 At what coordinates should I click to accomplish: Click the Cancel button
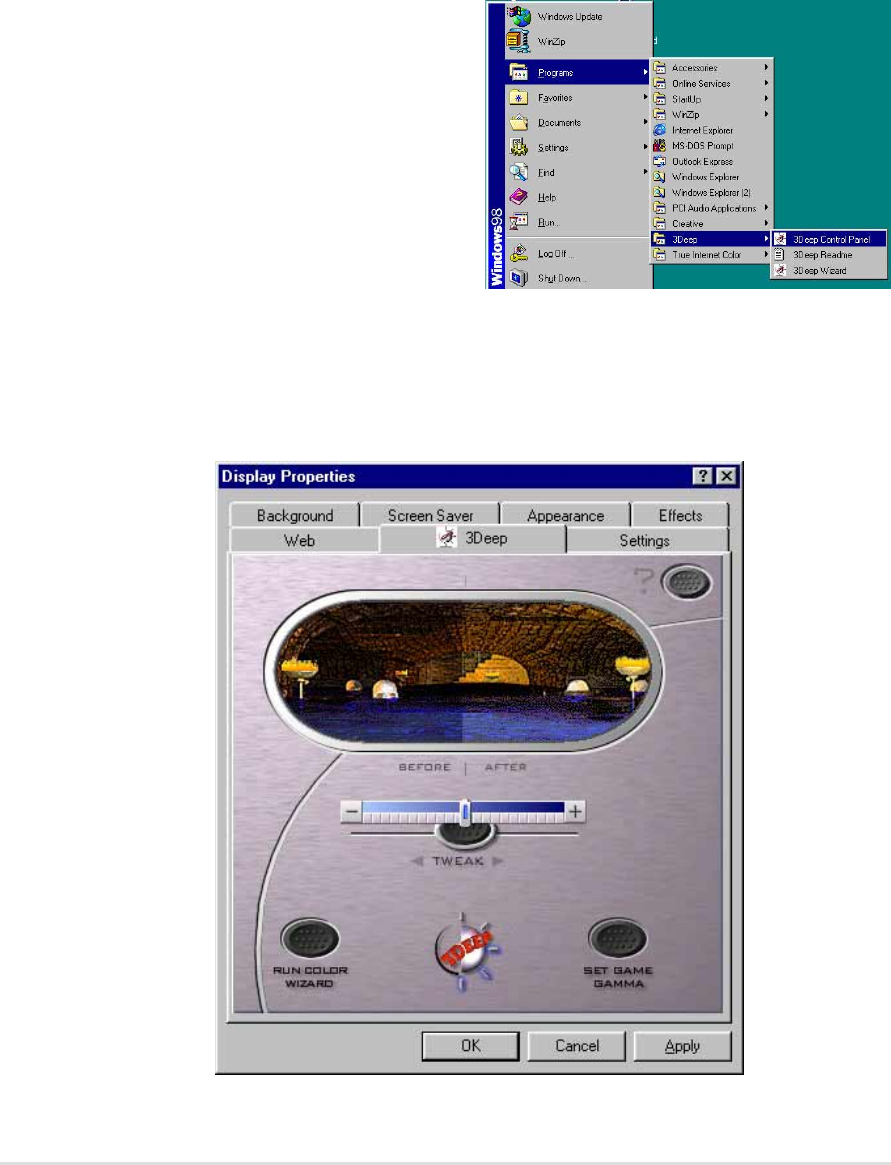coord(577,1046)
